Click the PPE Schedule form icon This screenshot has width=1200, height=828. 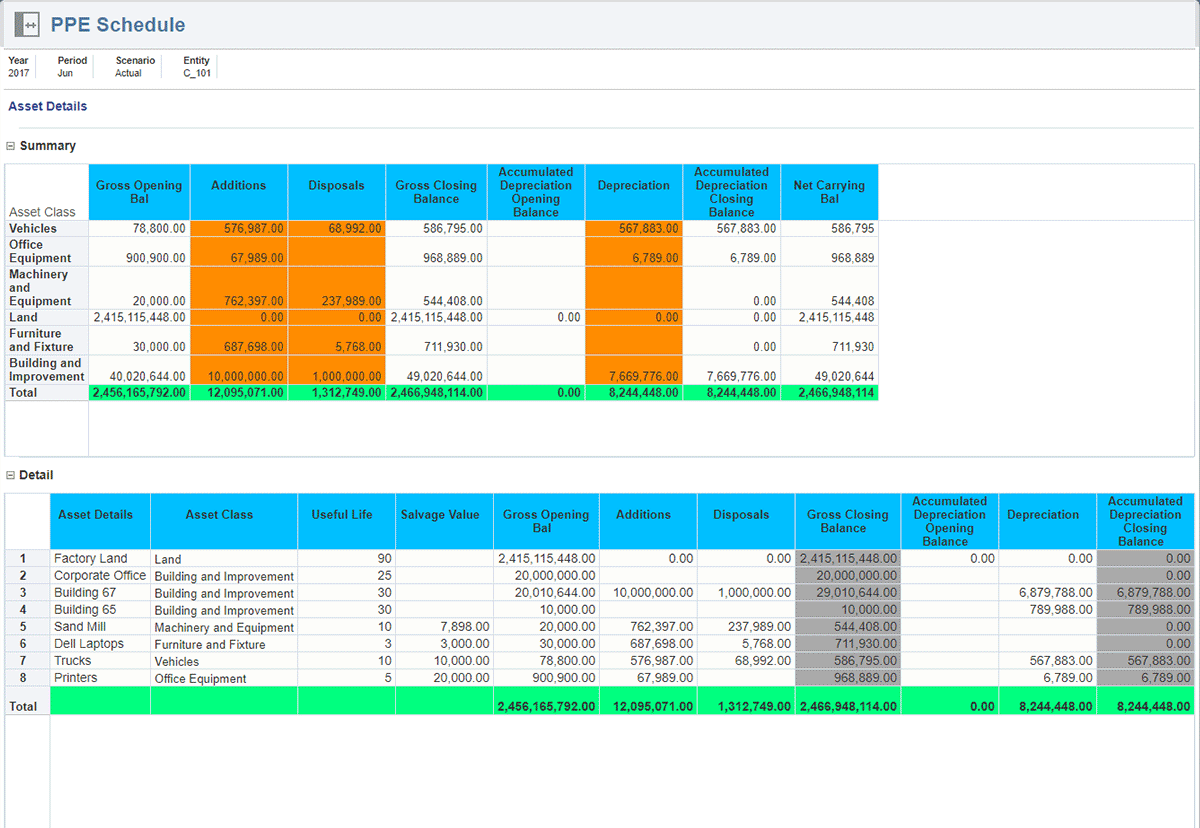(x=27, y=25)
